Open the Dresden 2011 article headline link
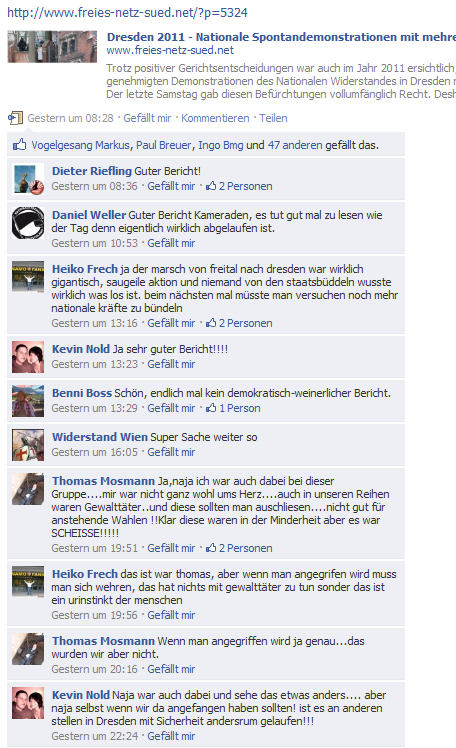This screenshot has width=456, height=748. point(281,37)
